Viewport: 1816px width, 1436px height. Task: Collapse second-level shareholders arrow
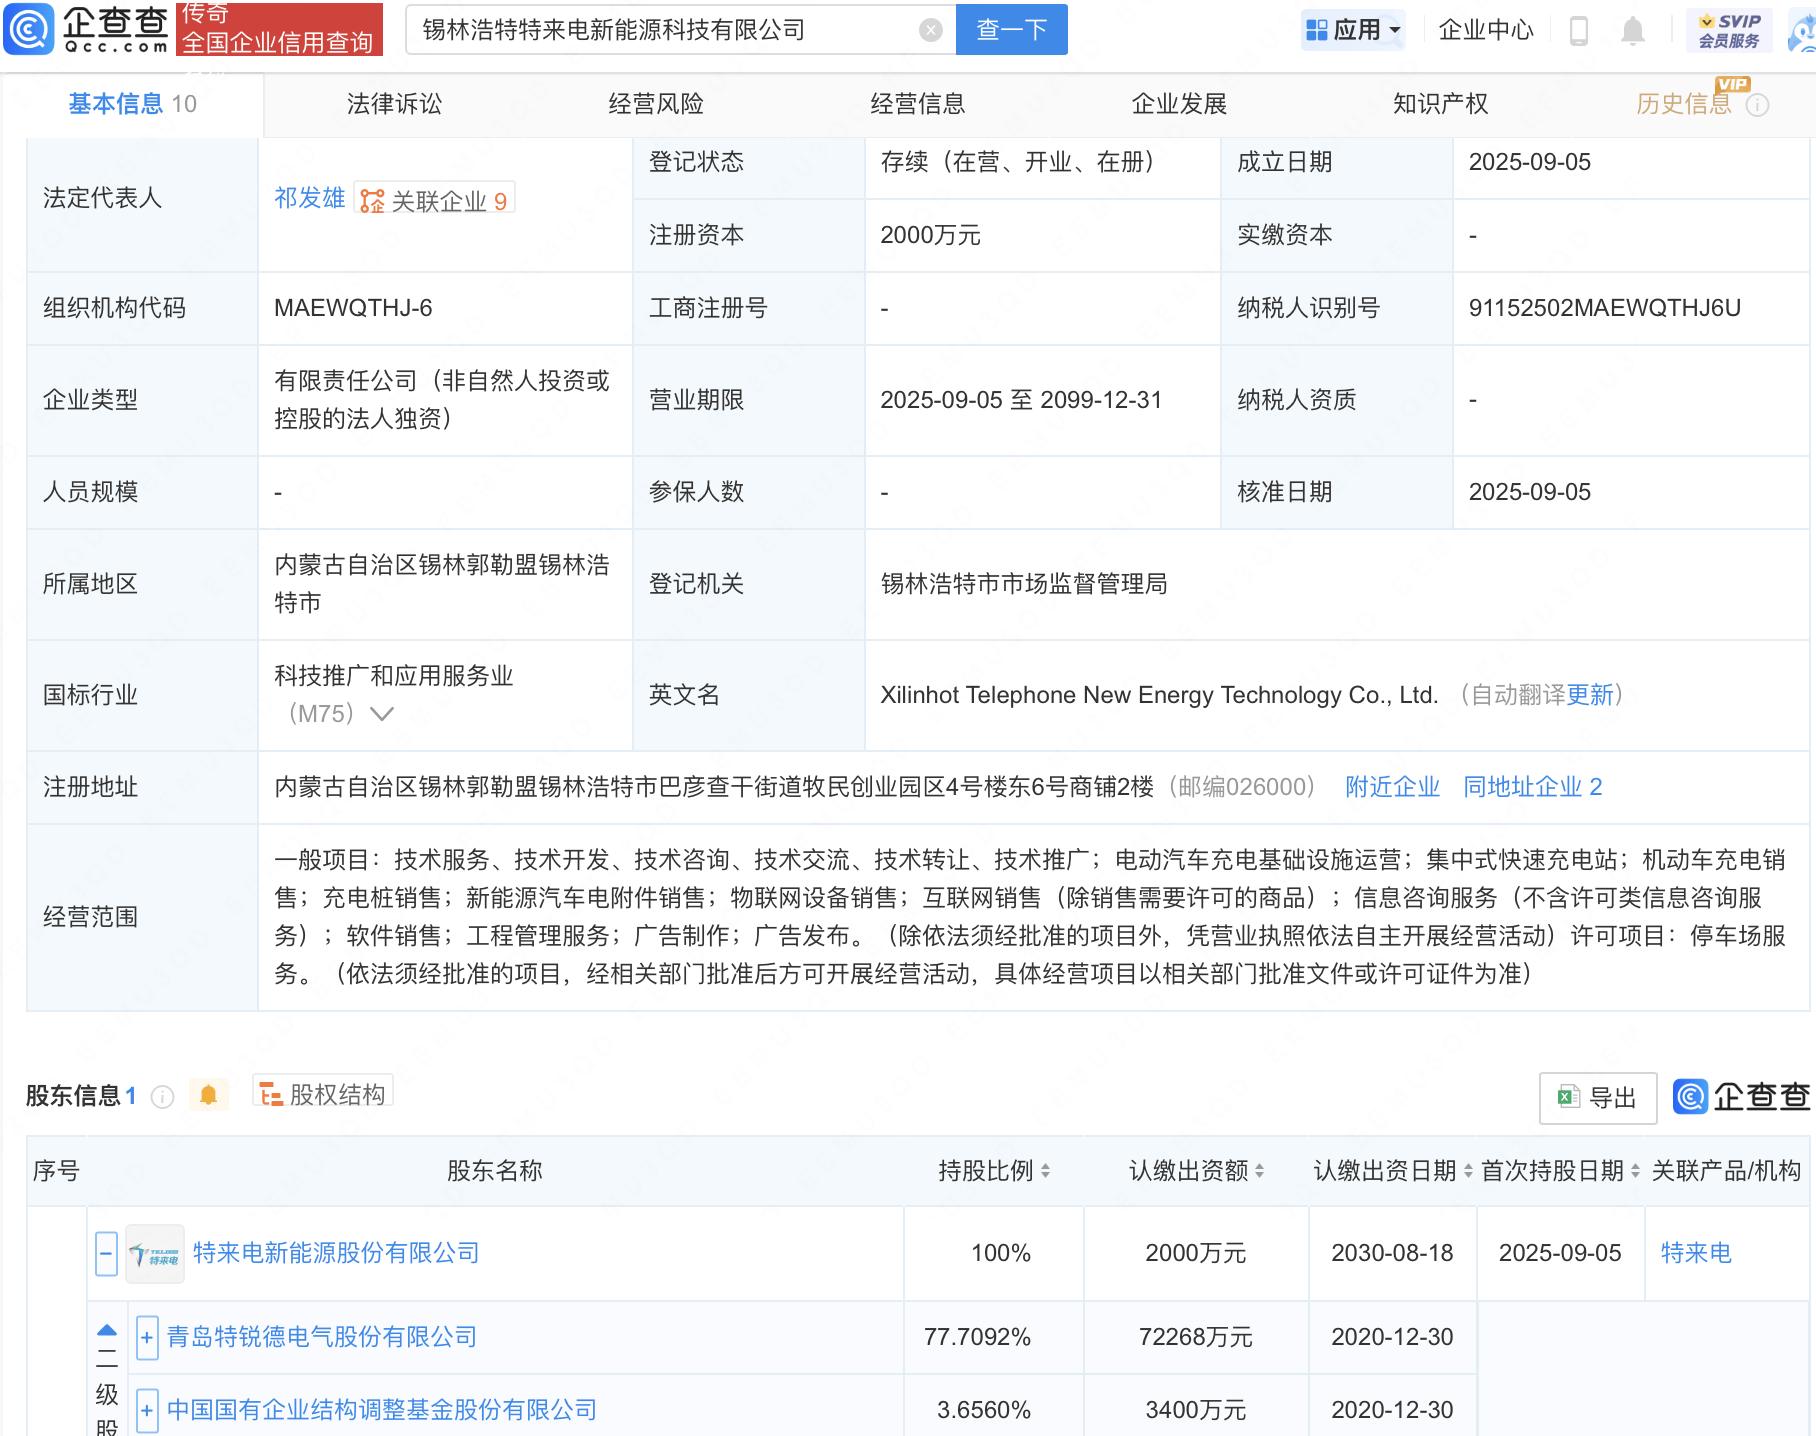(x=107, y=1332)
